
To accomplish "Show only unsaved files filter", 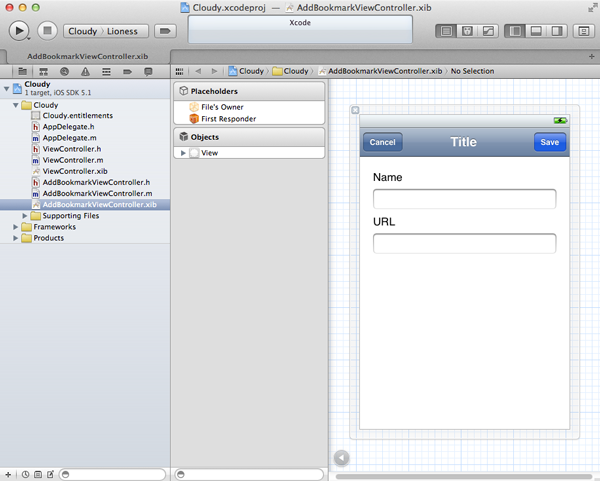I will click(50, 474).
